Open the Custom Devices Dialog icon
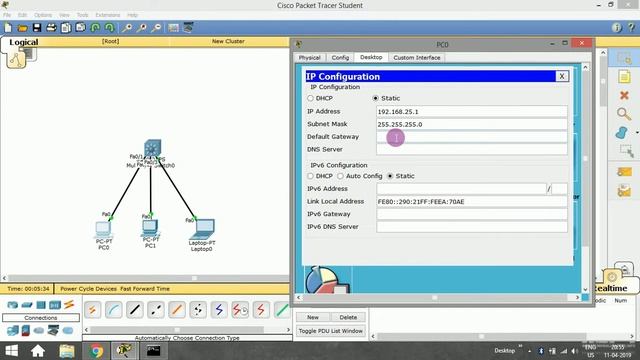640x360 pixels. tap(188, 28)
